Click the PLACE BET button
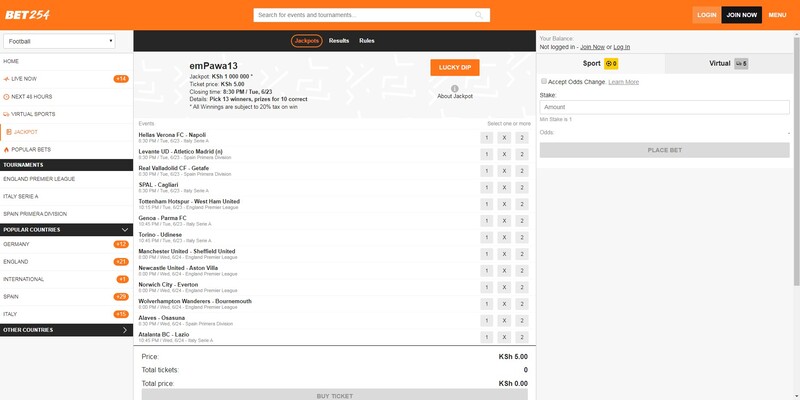The height and width of the screenshot is (400, 800). (x=665, y=150)
